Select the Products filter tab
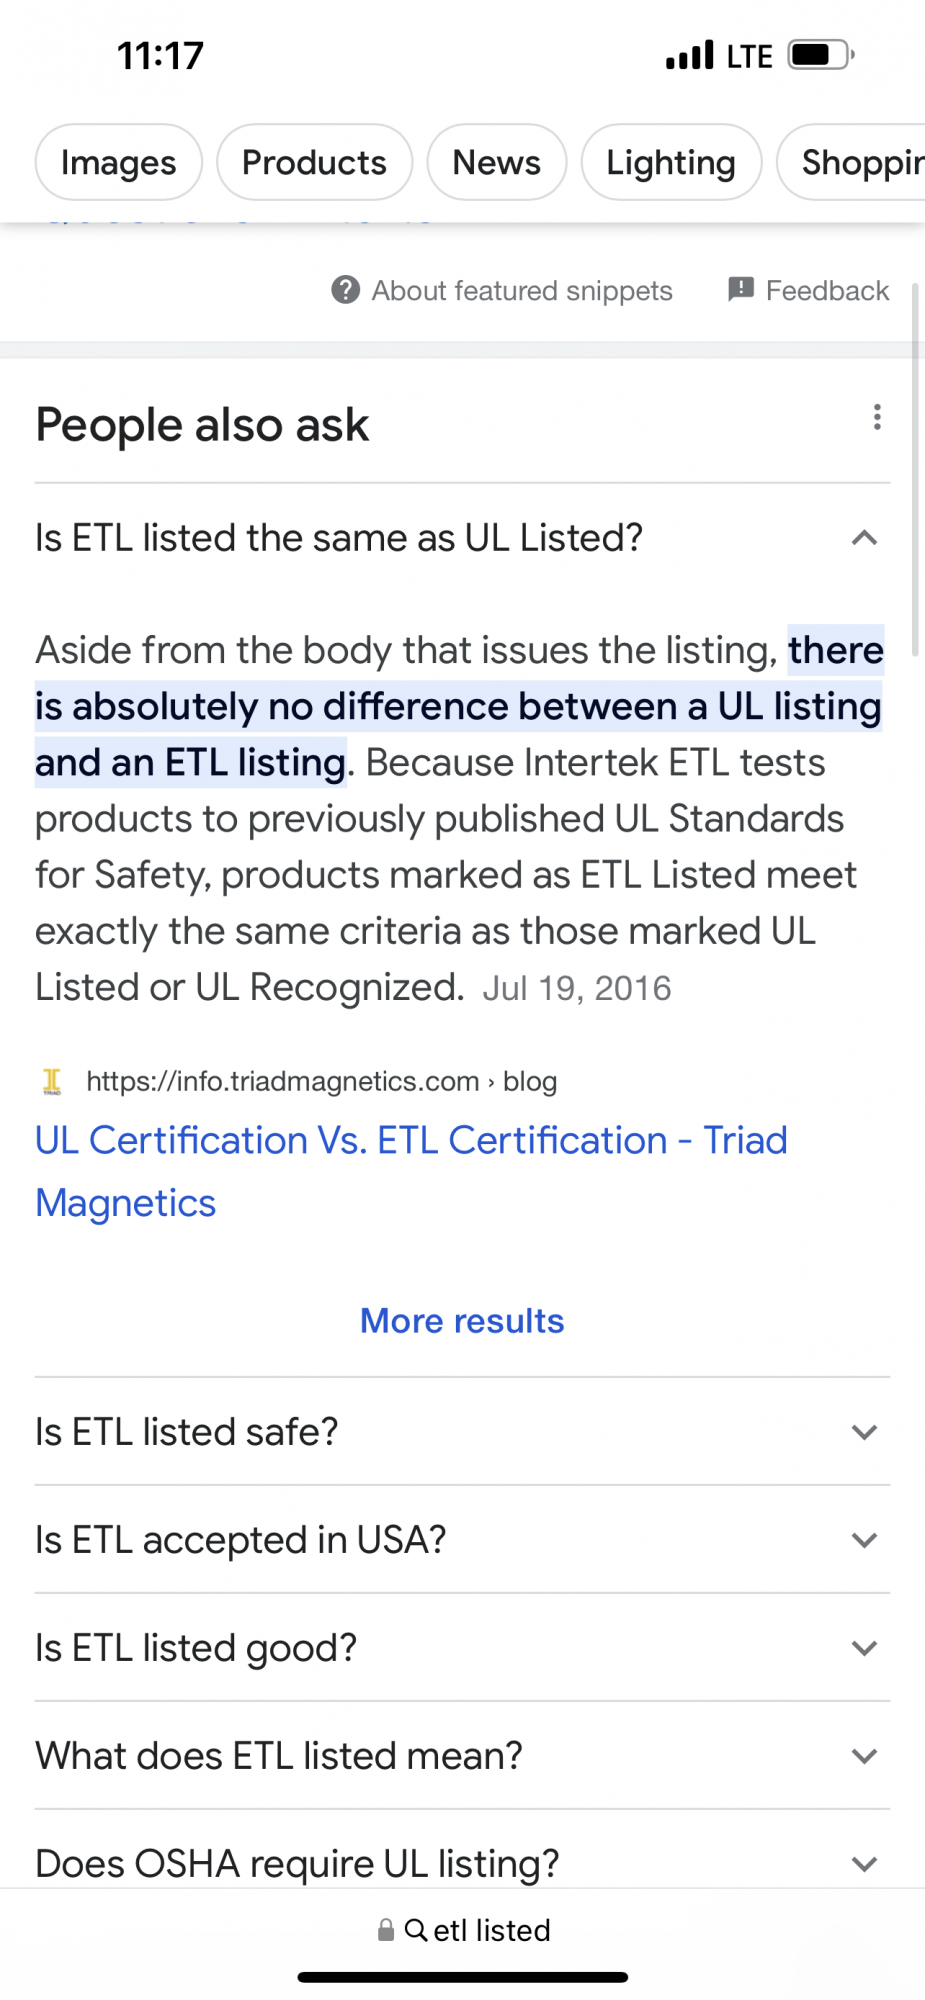Image resolution: width=925 pixels, height=2000 pixels. point(314,162)
